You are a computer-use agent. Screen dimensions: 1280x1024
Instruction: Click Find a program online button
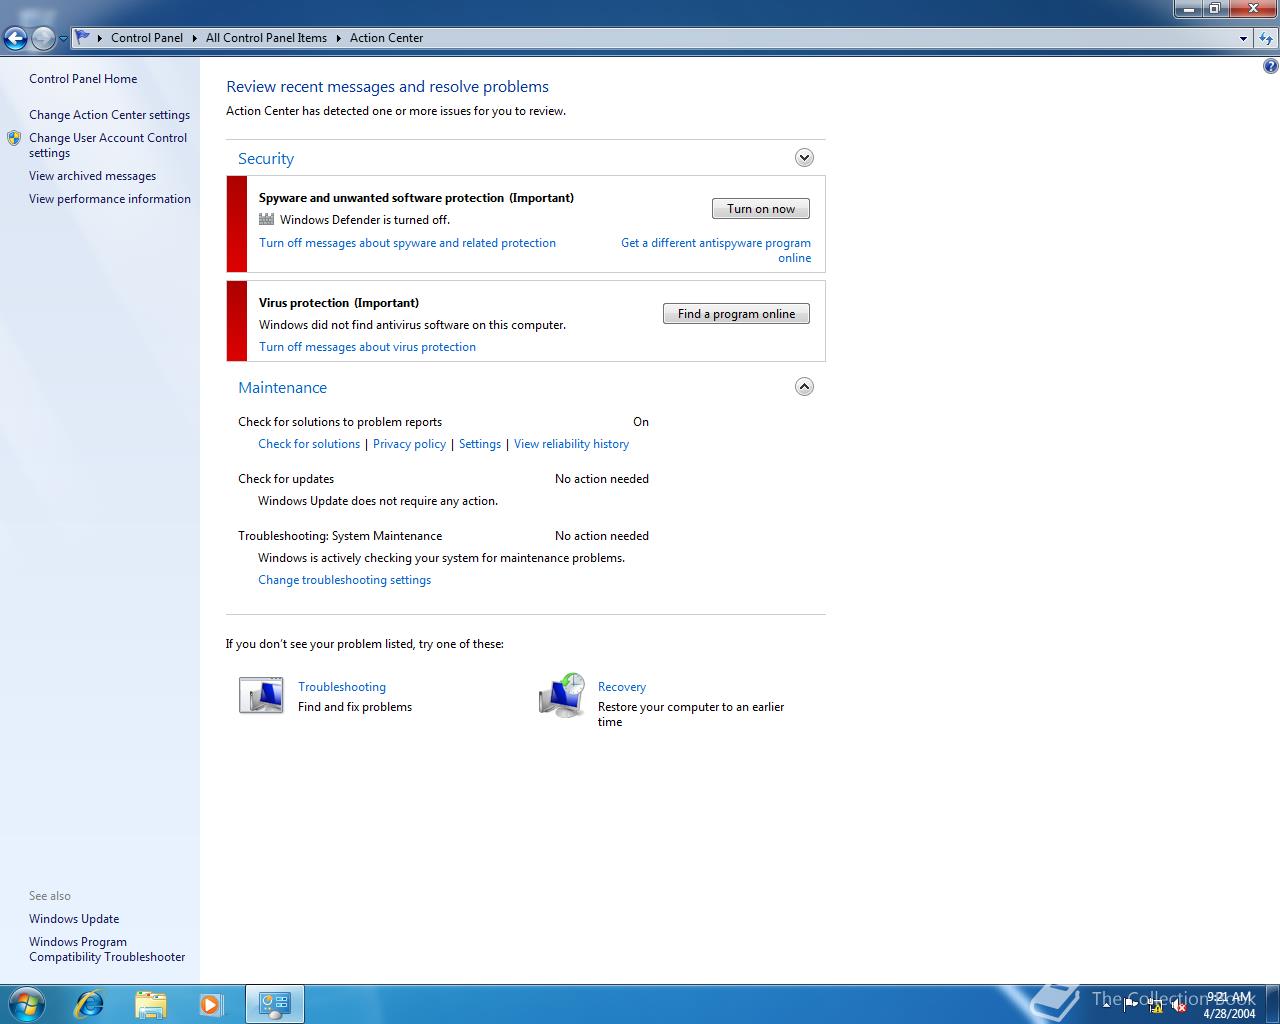(736, 314)
